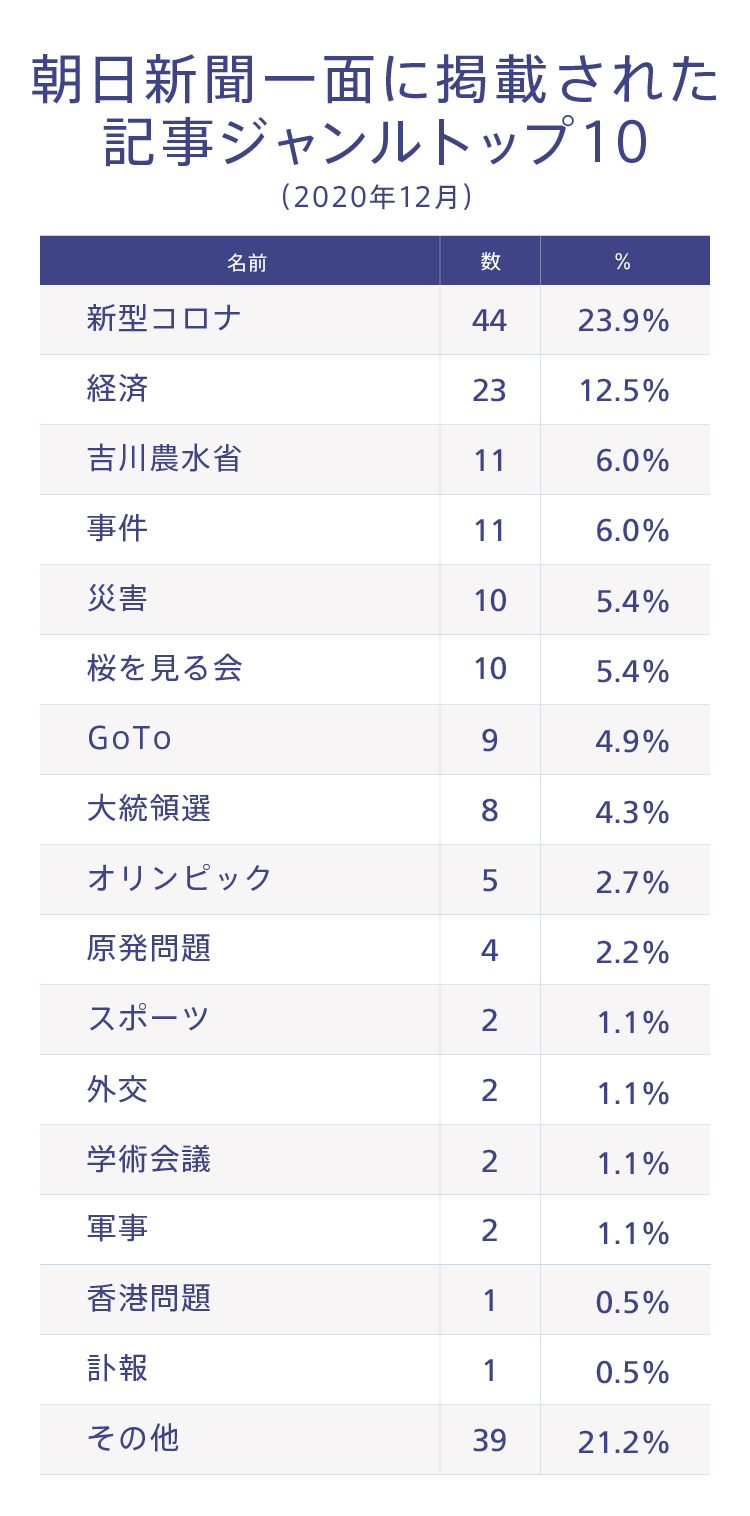Click the chart title 朝日新聞一面に掲載された

click(375, 82)
